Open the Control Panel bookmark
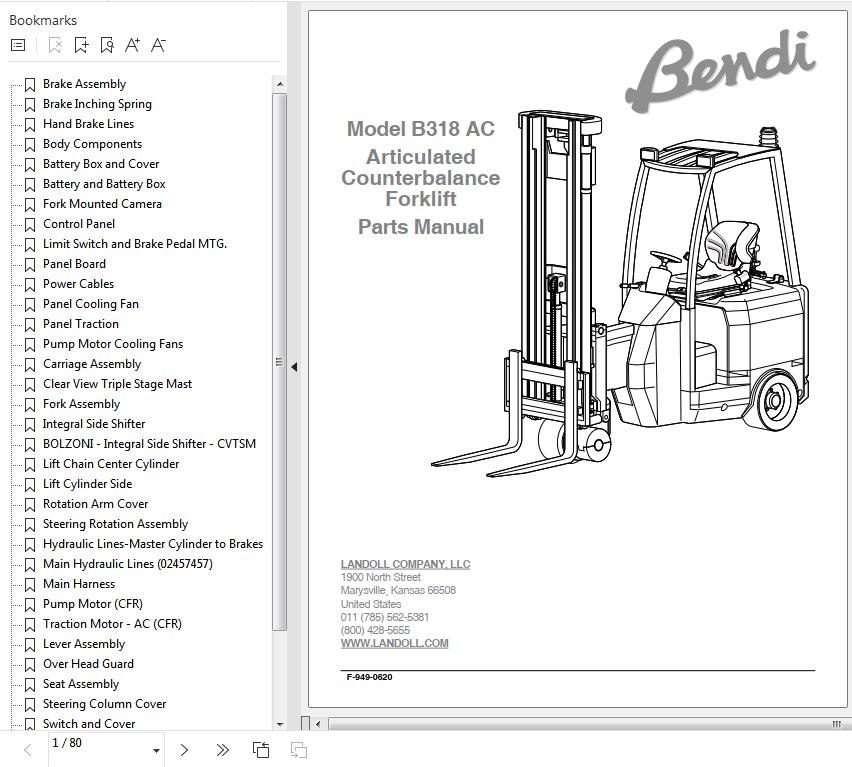 tap(79, 224)
